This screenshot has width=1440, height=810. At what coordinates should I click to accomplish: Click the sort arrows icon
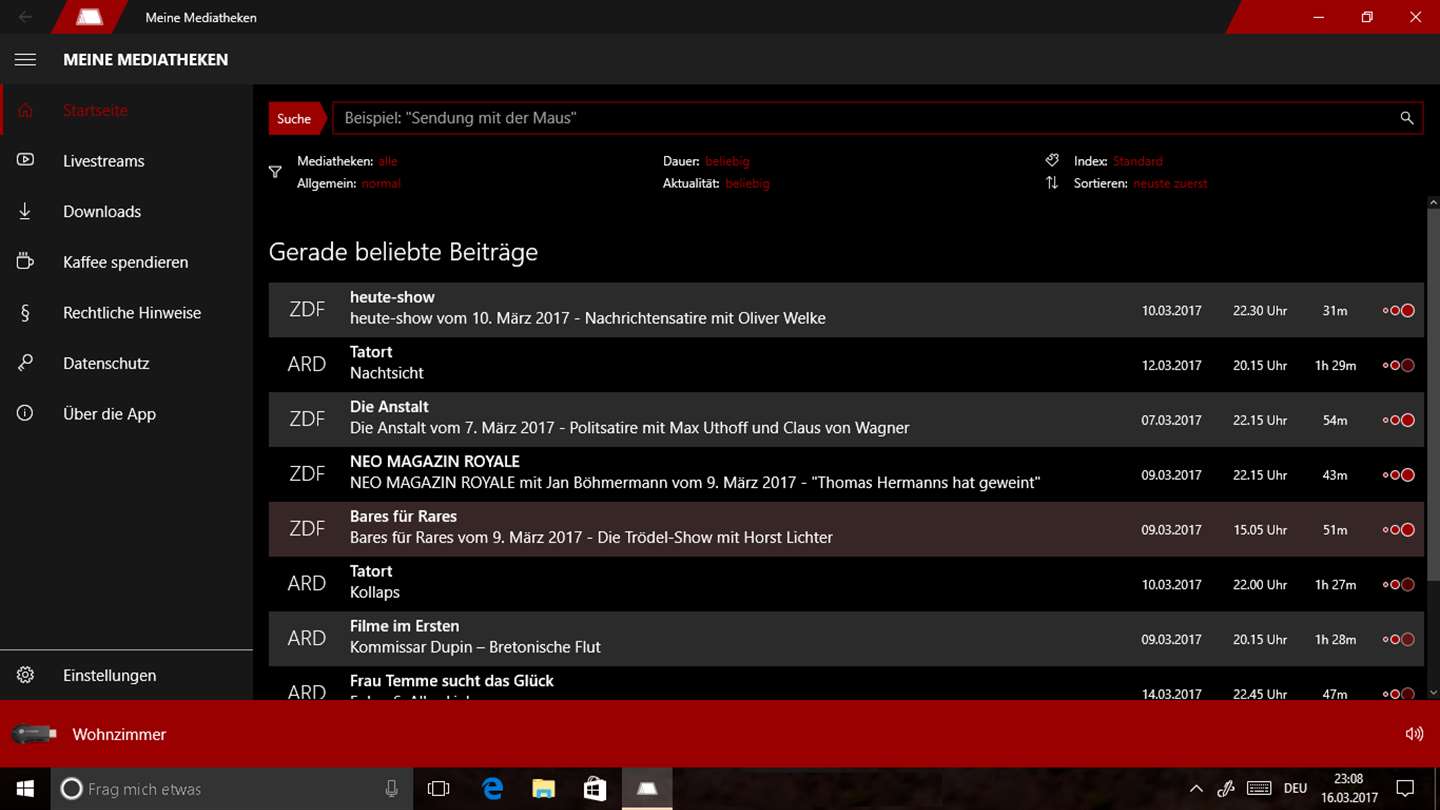tap(1052, 183)
